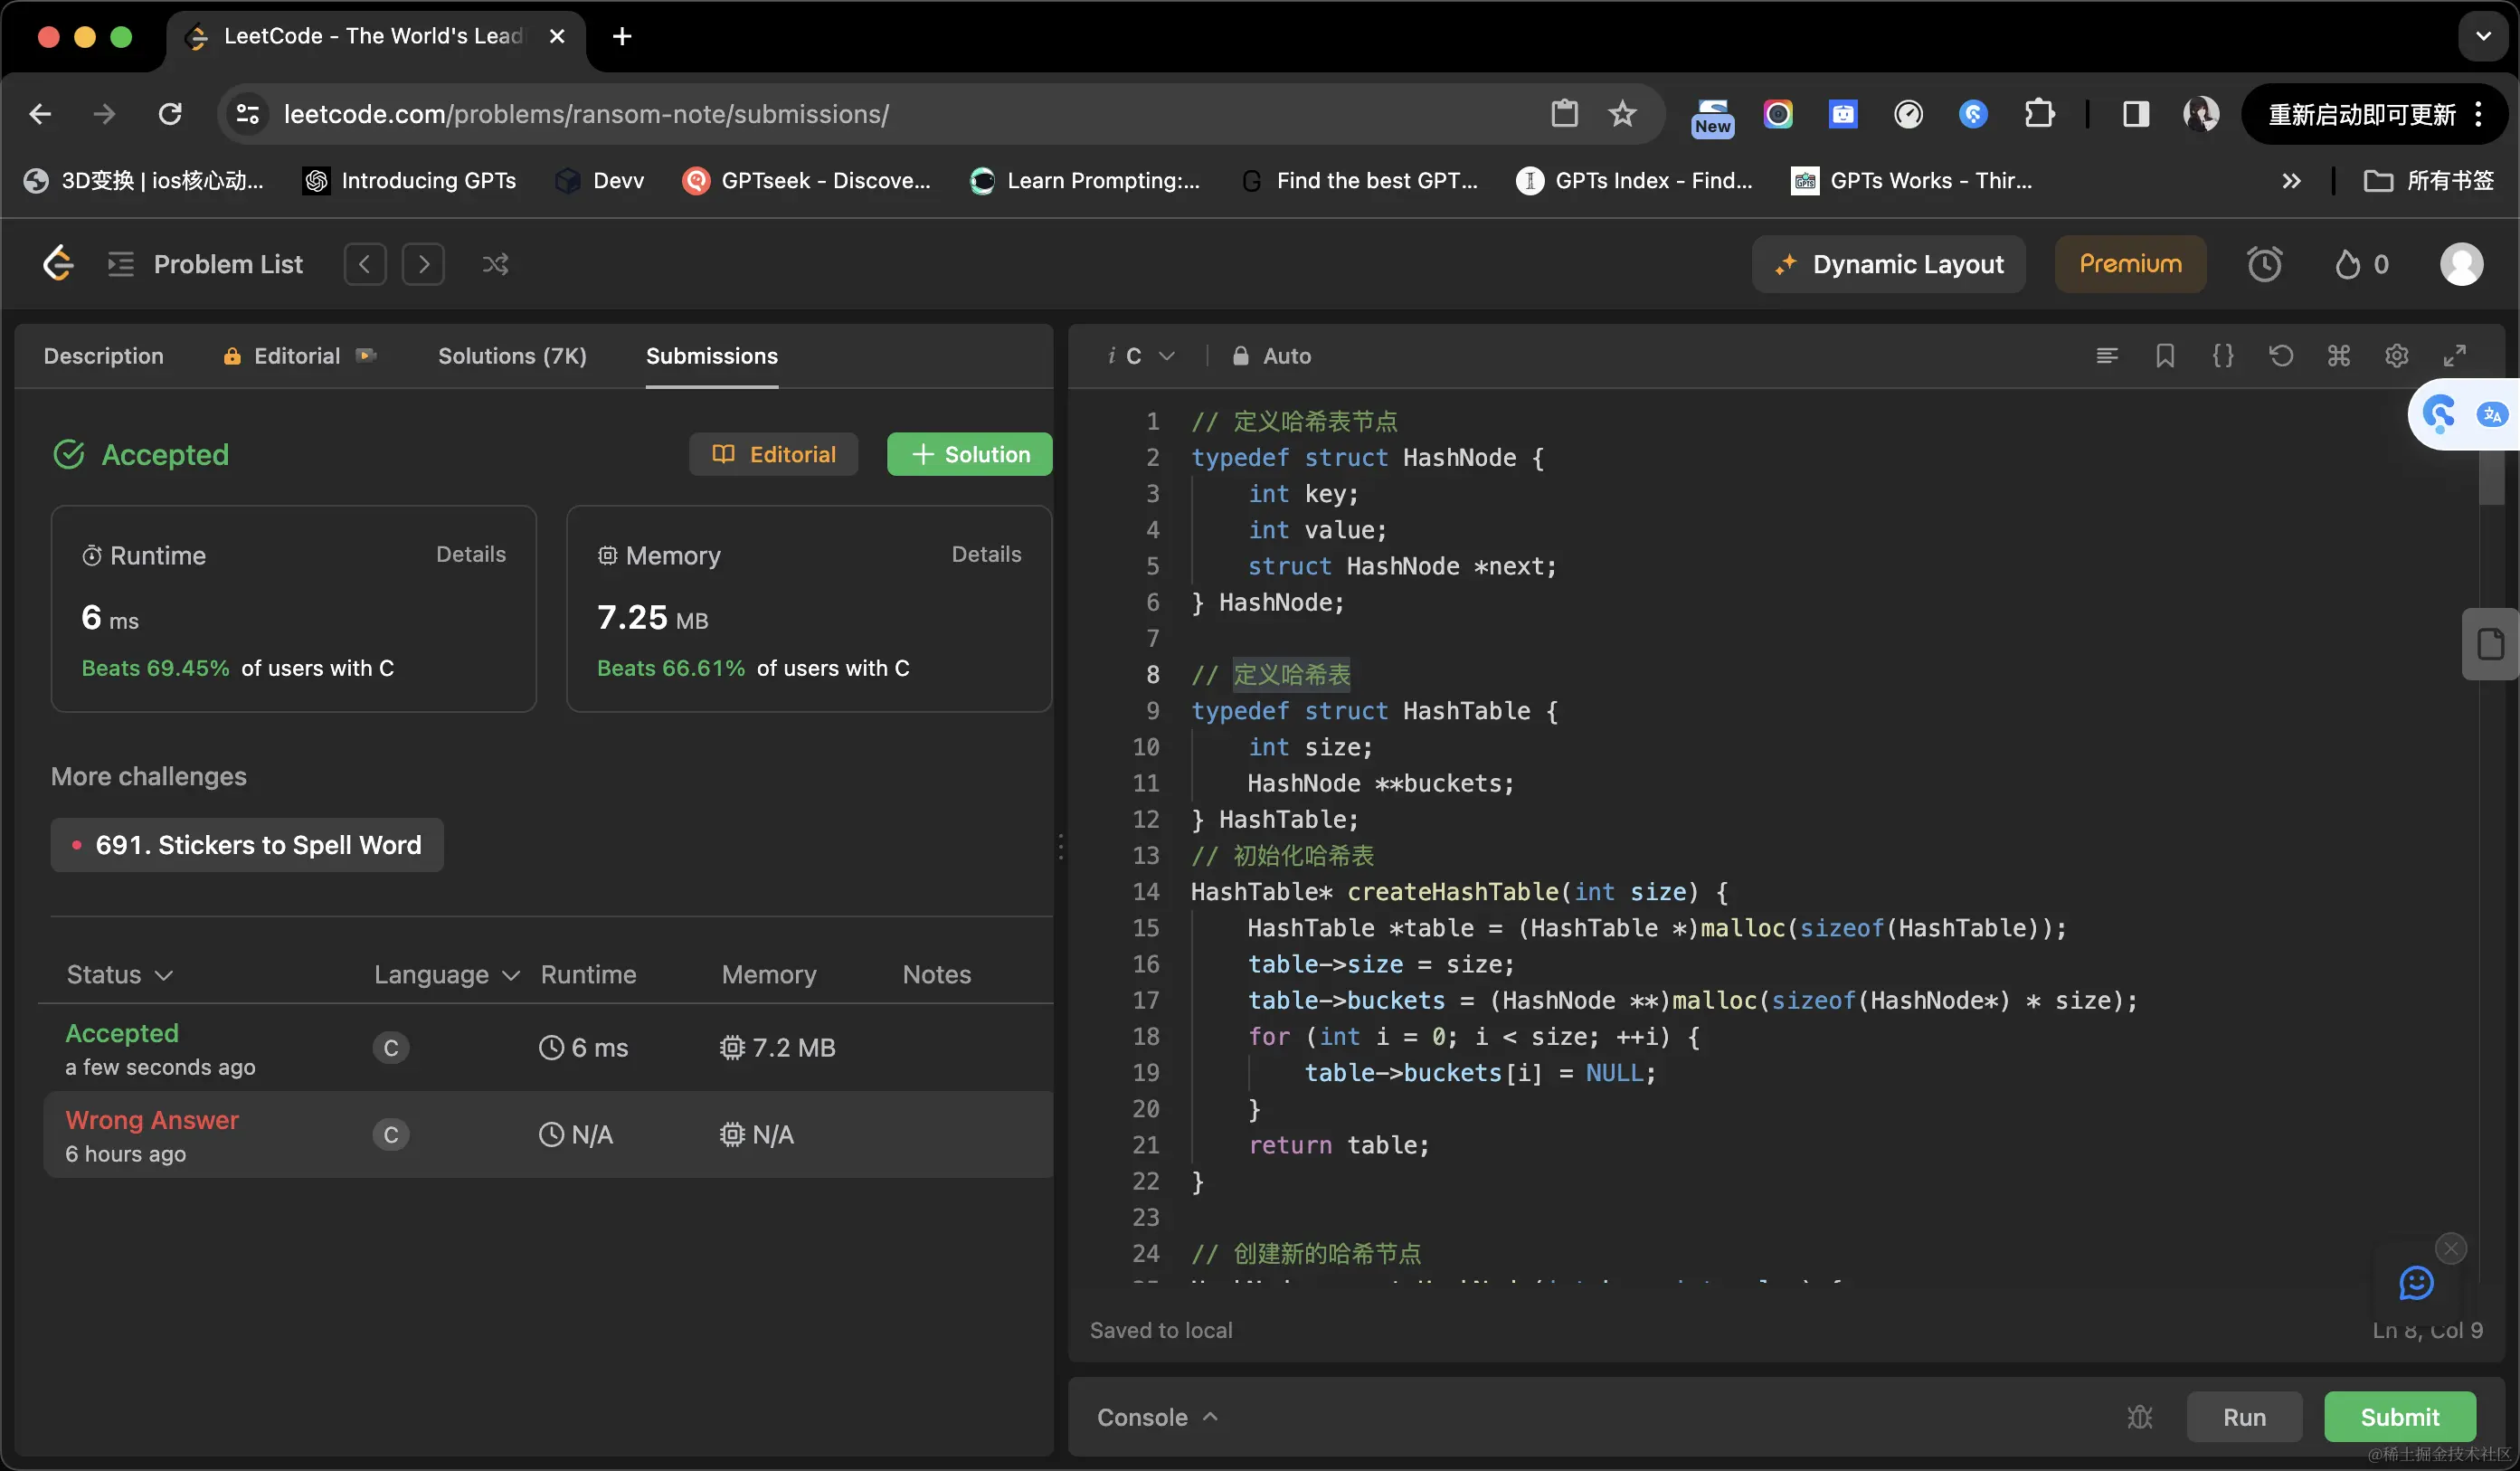
Task: Expand the Status filter dropdown
Action: (119, 974)
